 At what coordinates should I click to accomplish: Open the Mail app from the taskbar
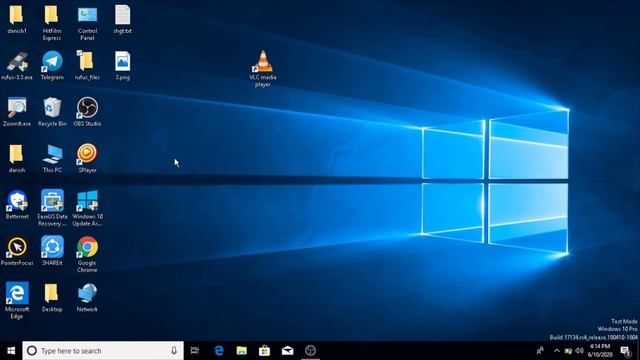tap(287, 351)
